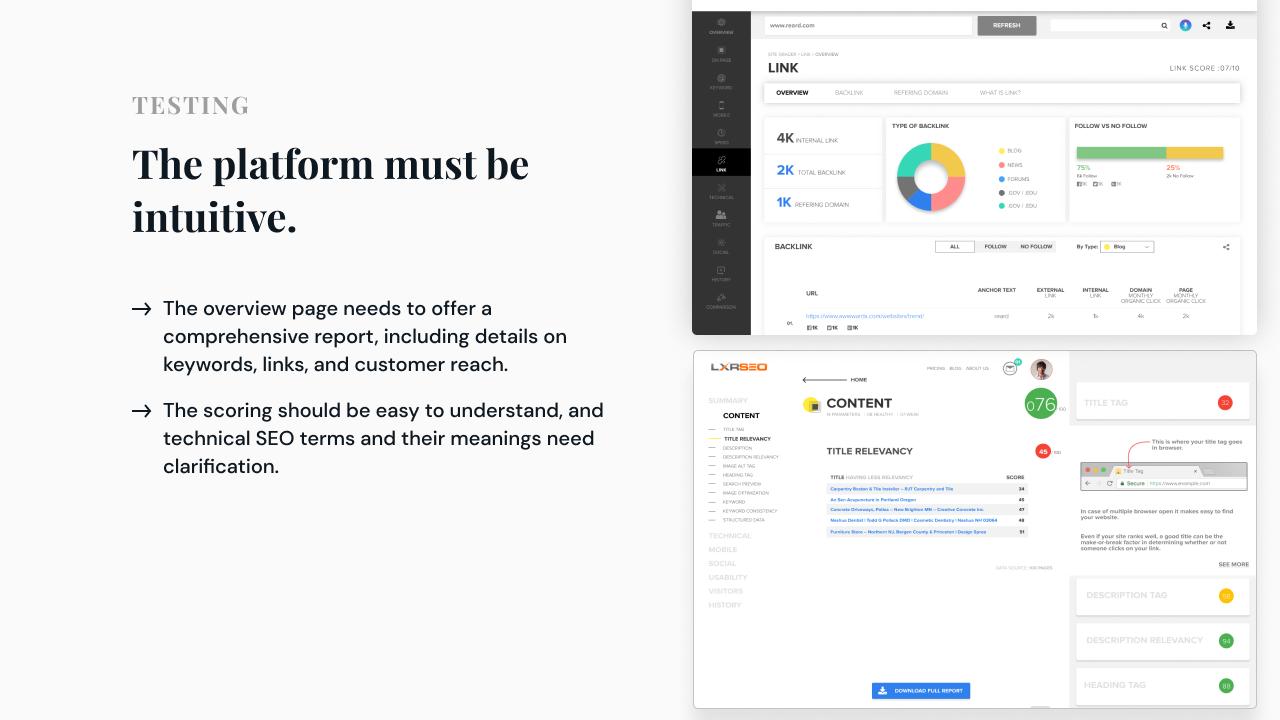Screen dimensions: 1280x720
Task: Open the What Is Link? tab
Action: [x=1000, y=93]
